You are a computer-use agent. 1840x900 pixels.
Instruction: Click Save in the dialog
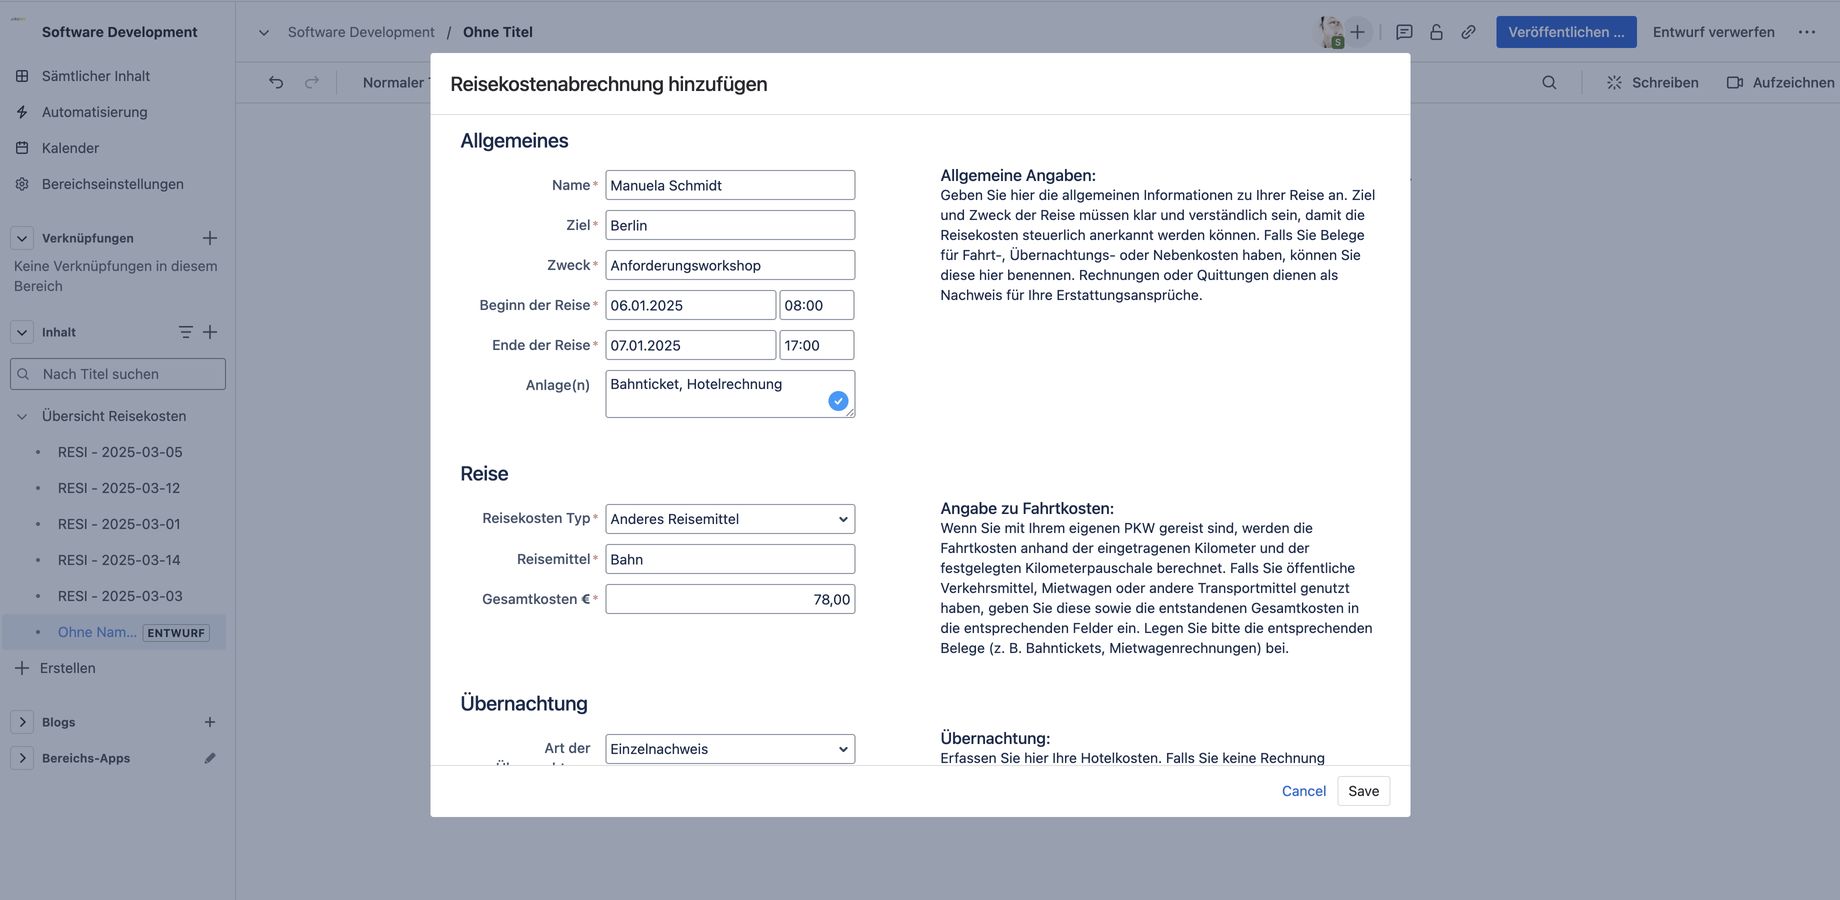(1363, 791)
